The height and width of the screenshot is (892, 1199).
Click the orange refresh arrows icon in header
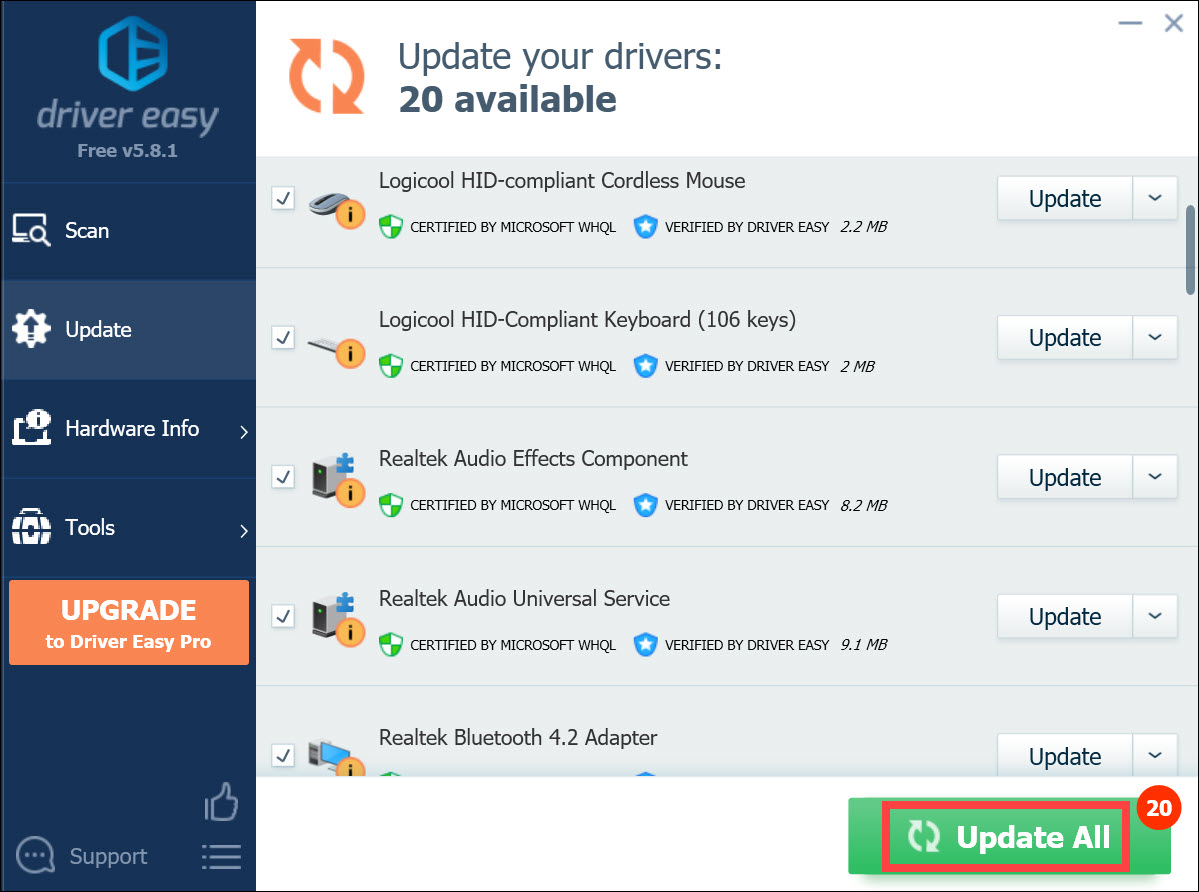(x=327, y=76)
